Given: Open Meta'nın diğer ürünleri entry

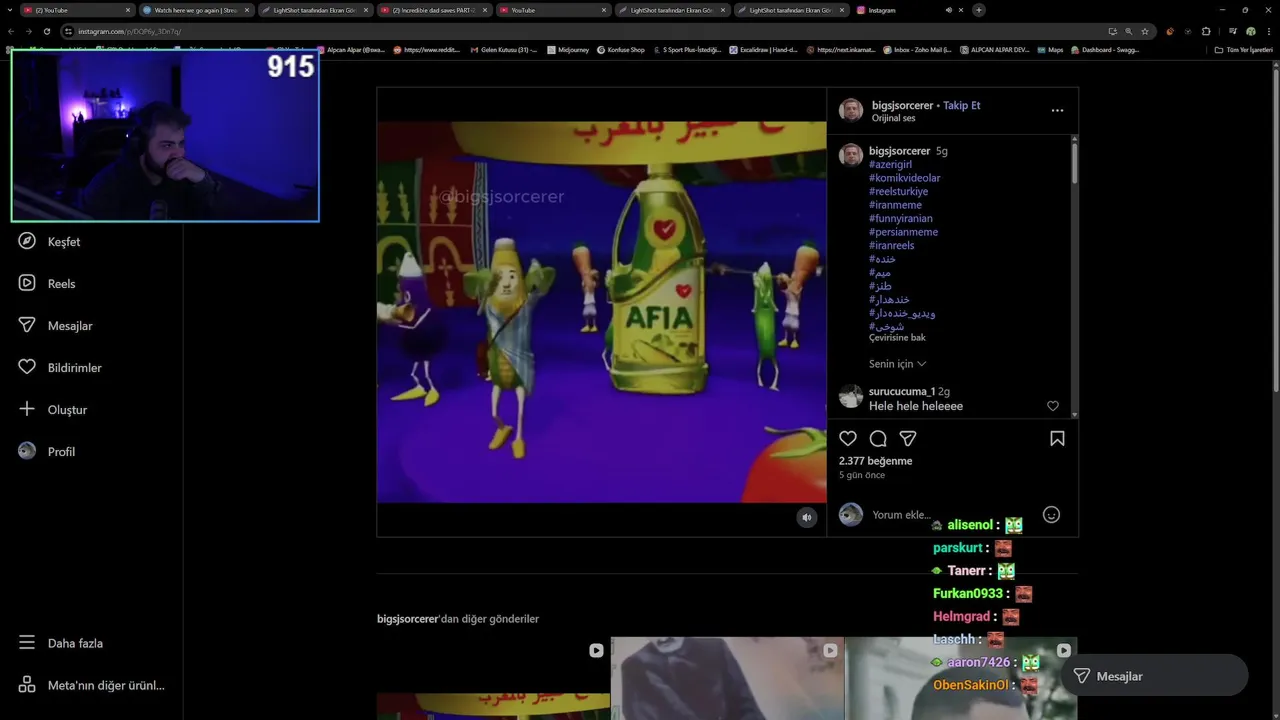Looking at the screenshot, I should pos(90,685).
